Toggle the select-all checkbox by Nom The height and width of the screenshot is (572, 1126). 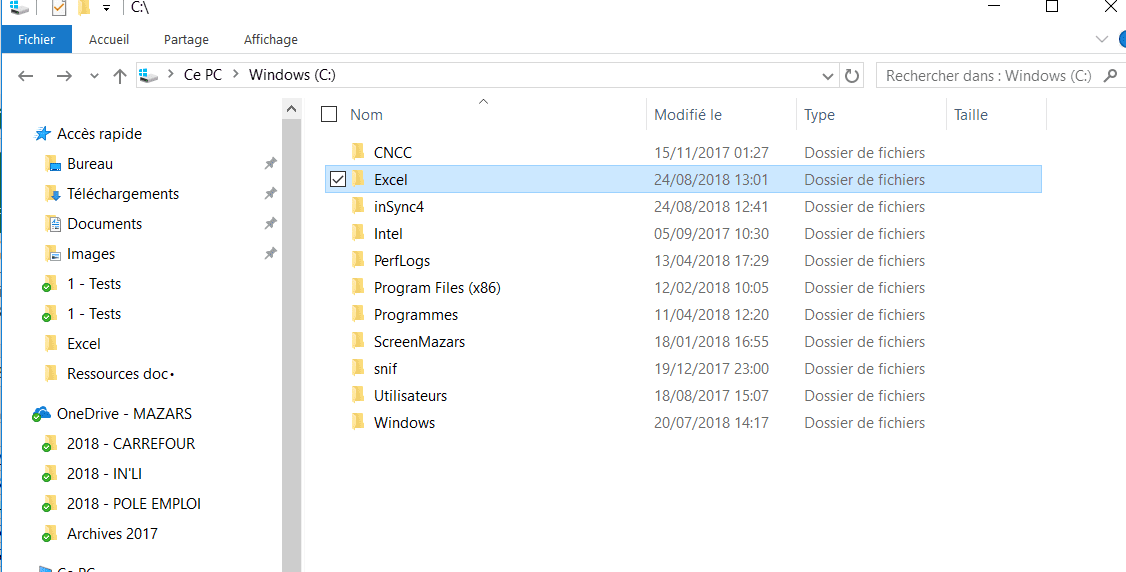(329, 115)
